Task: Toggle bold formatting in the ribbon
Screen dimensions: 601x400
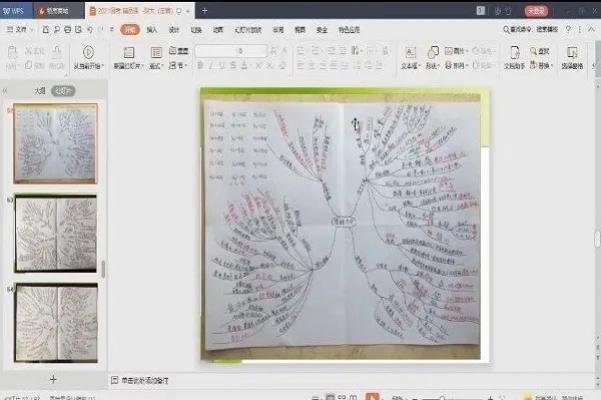Action: [200, 67]
